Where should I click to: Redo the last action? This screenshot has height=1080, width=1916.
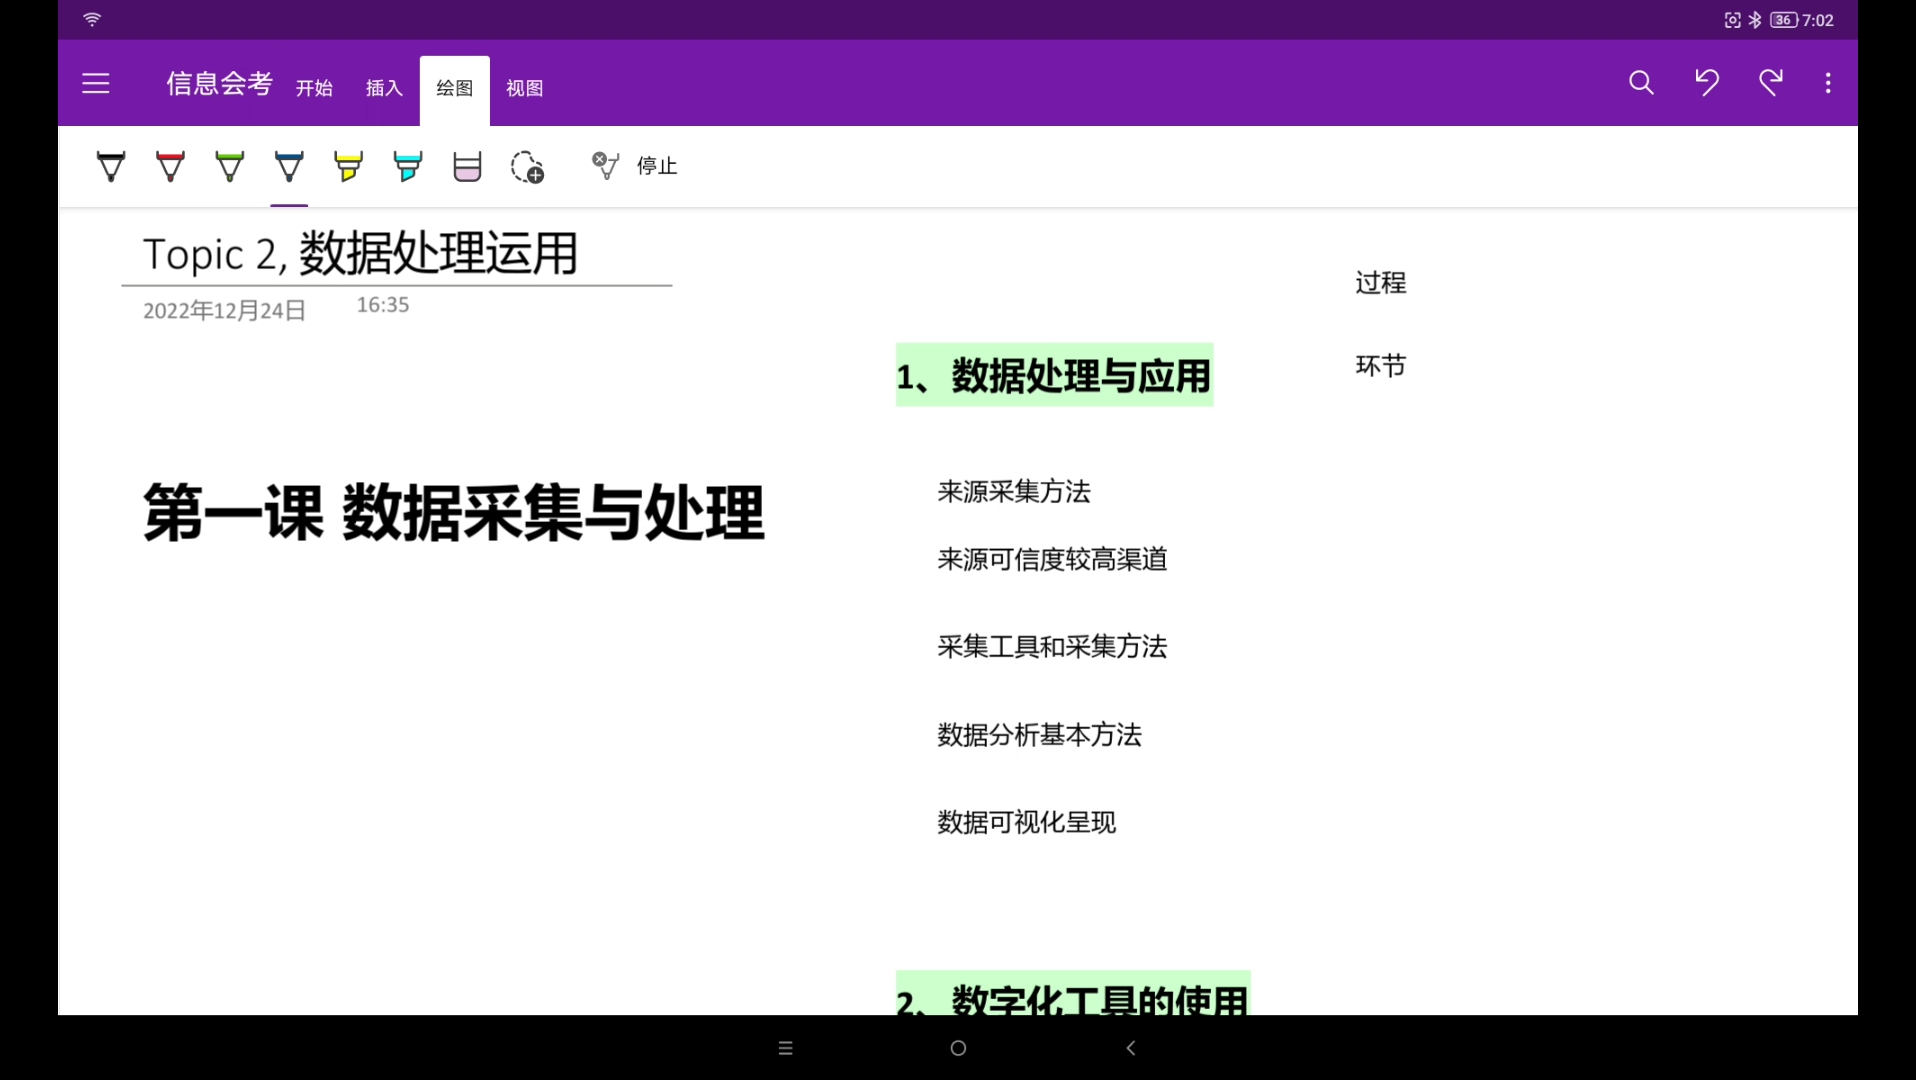coord(1771,82)
